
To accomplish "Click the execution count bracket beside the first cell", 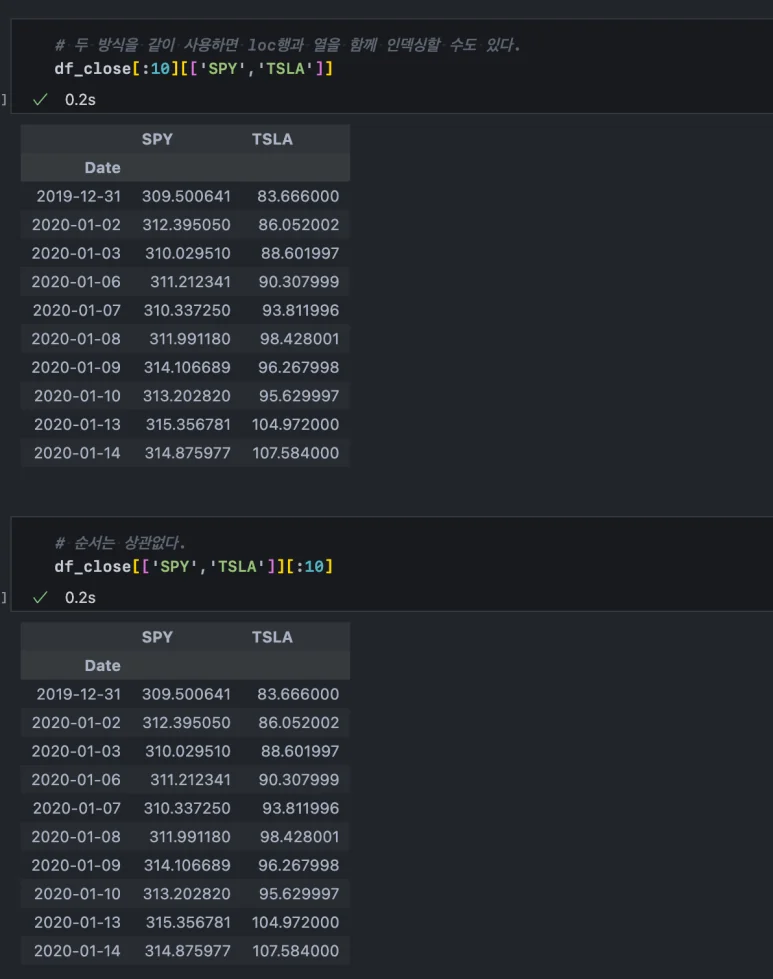I will (x=4, y=100).
